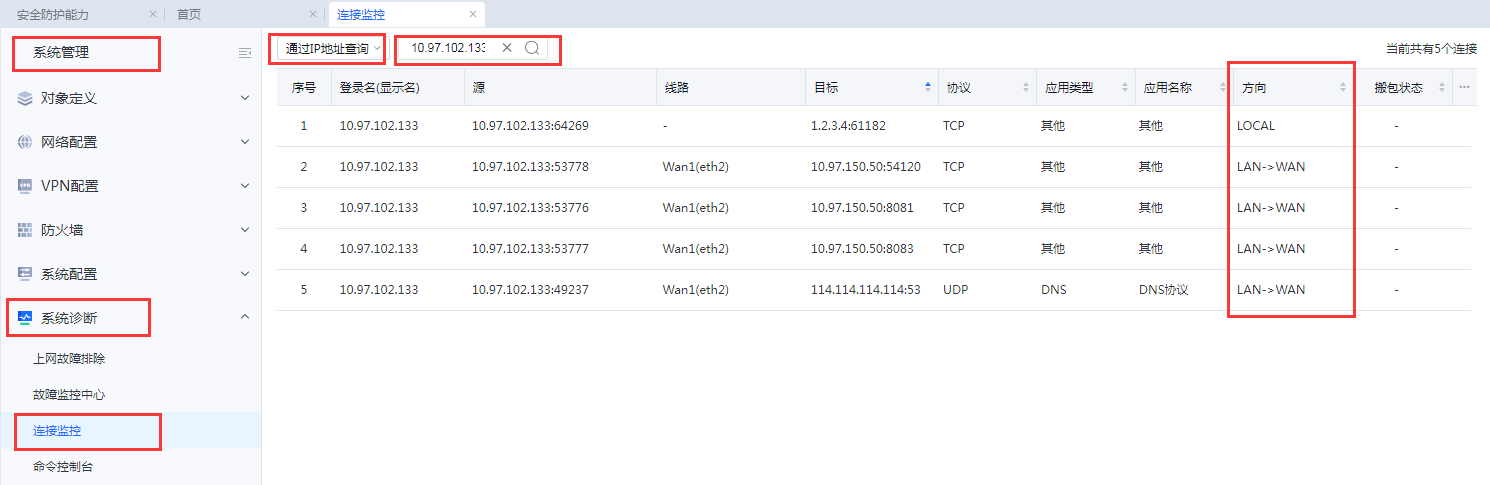This screenshot has height=485, width=1490.
Task: Click target 10.97.150.50:8083
Action: [x=862, y=249]
